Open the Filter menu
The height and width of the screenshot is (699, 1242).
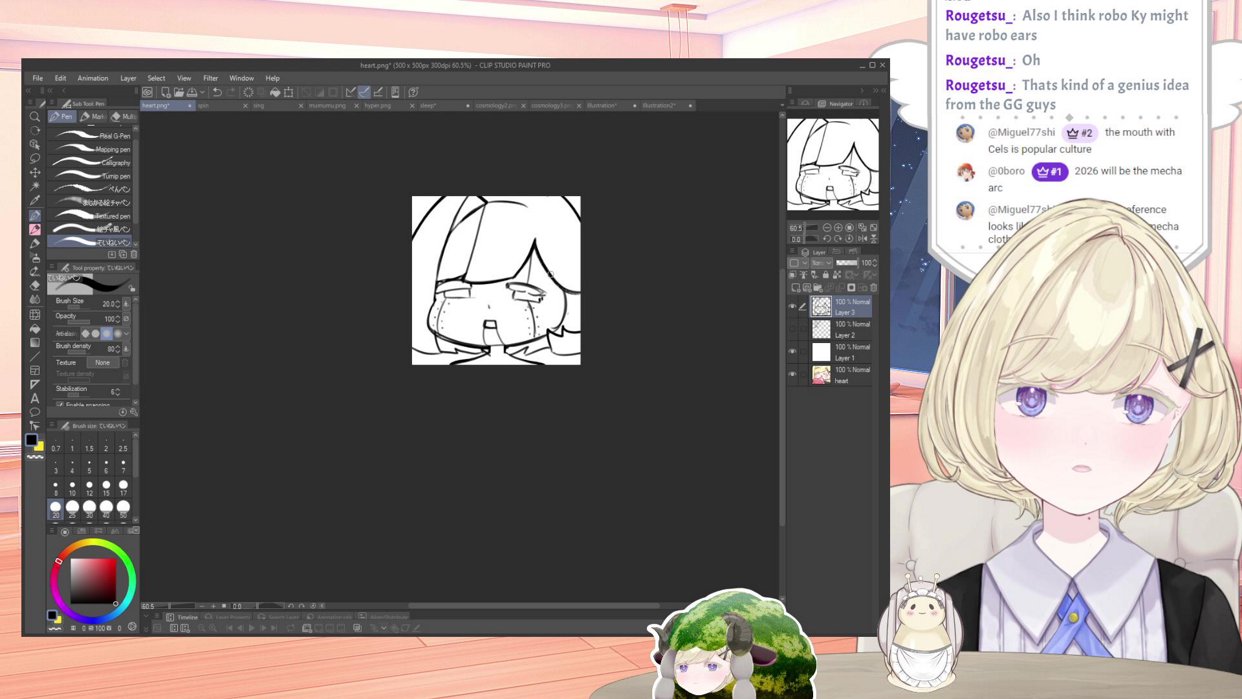[210, 78]
